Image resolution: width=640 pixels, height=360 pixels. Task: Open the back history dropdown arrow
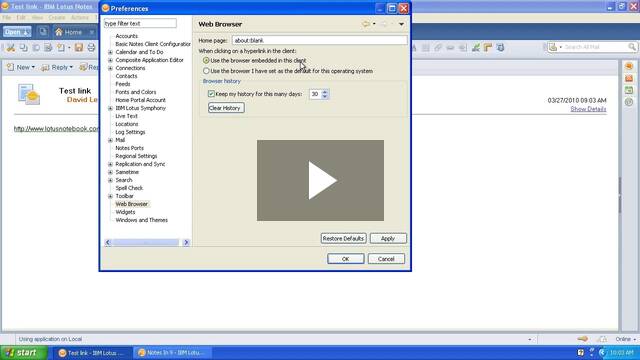click(x=374, y=24)
